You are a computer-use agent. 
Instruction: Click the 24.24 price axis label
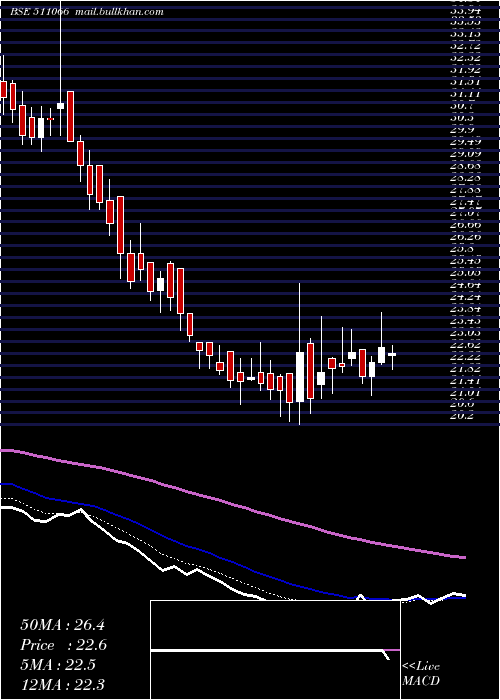coord(466,297)
